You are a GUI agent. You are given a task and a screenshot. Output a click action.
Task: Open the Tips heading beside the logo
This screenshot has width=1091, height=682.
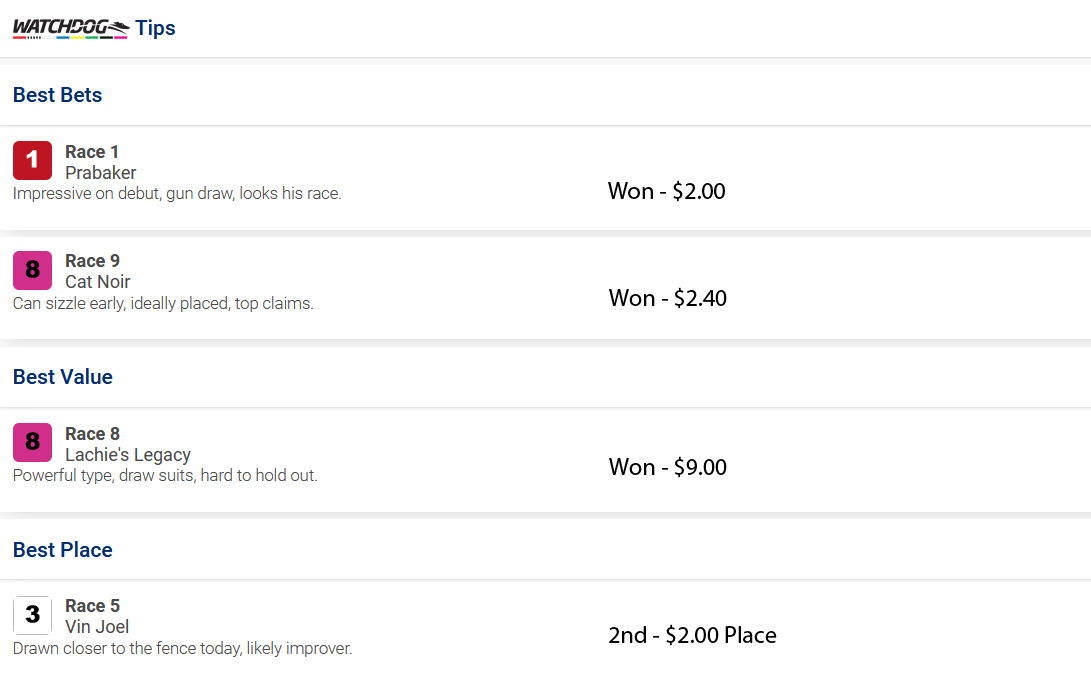(155, 28)
